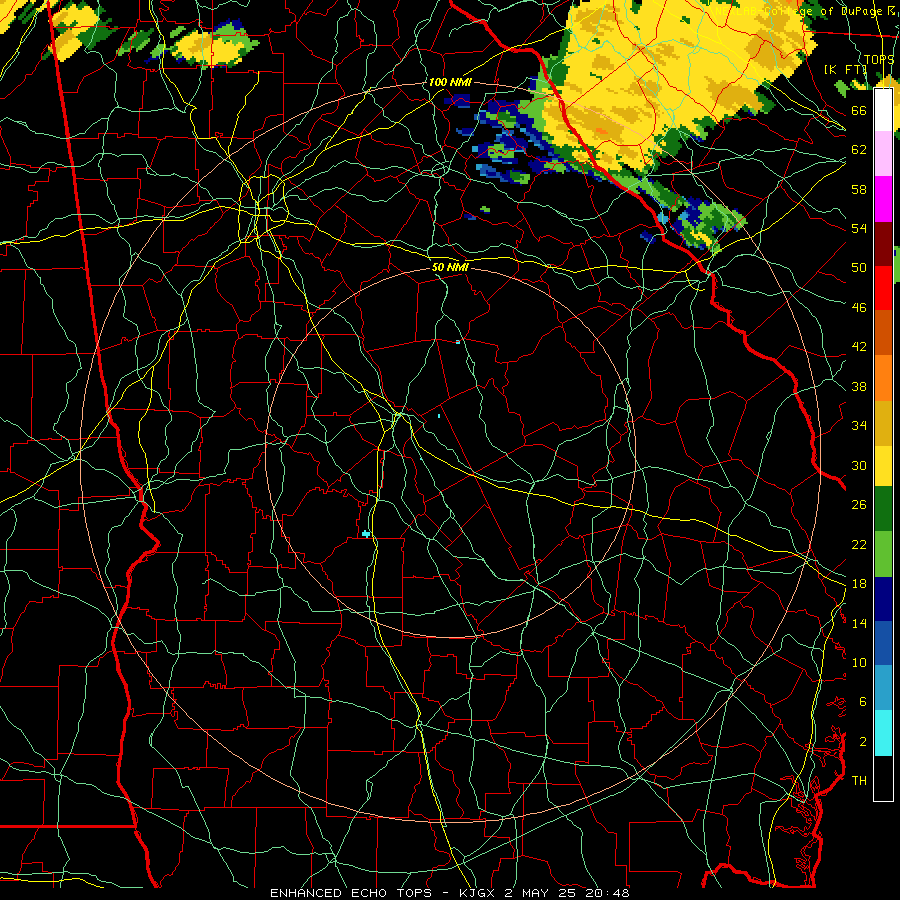Click the legend value "2"
The height and width of the screenshot is (900, 900).
[863, 742]
